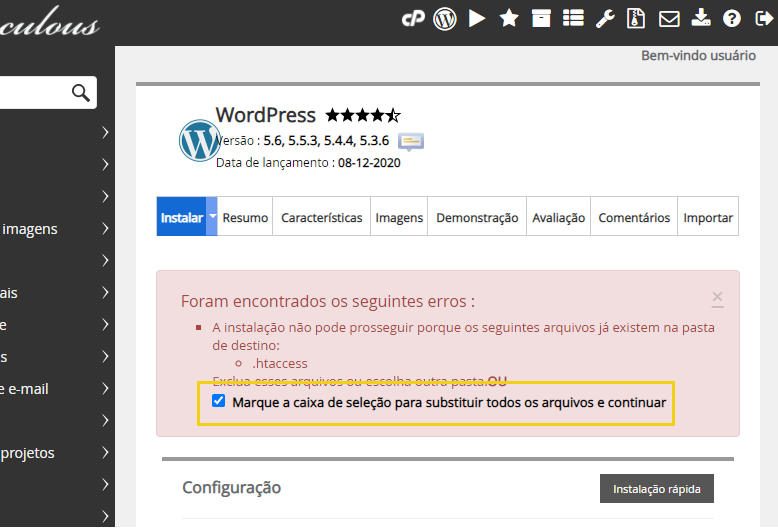Open the wrench (settings) icon
778x531 pixels.
pyautogui.click(x=605, y=19)
